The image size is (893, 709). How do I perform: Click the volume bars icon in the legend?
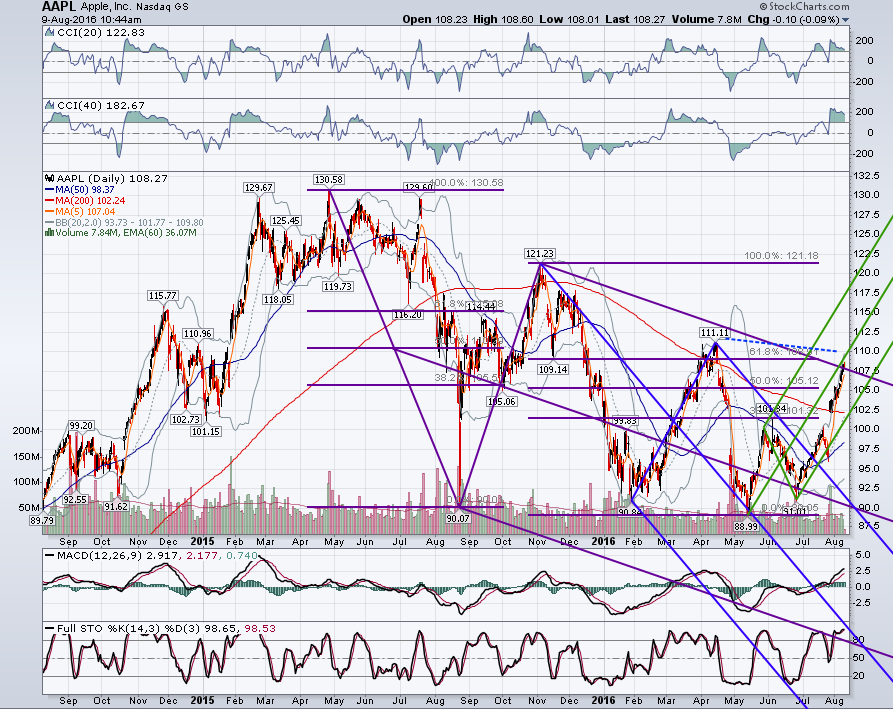(50, 233)
